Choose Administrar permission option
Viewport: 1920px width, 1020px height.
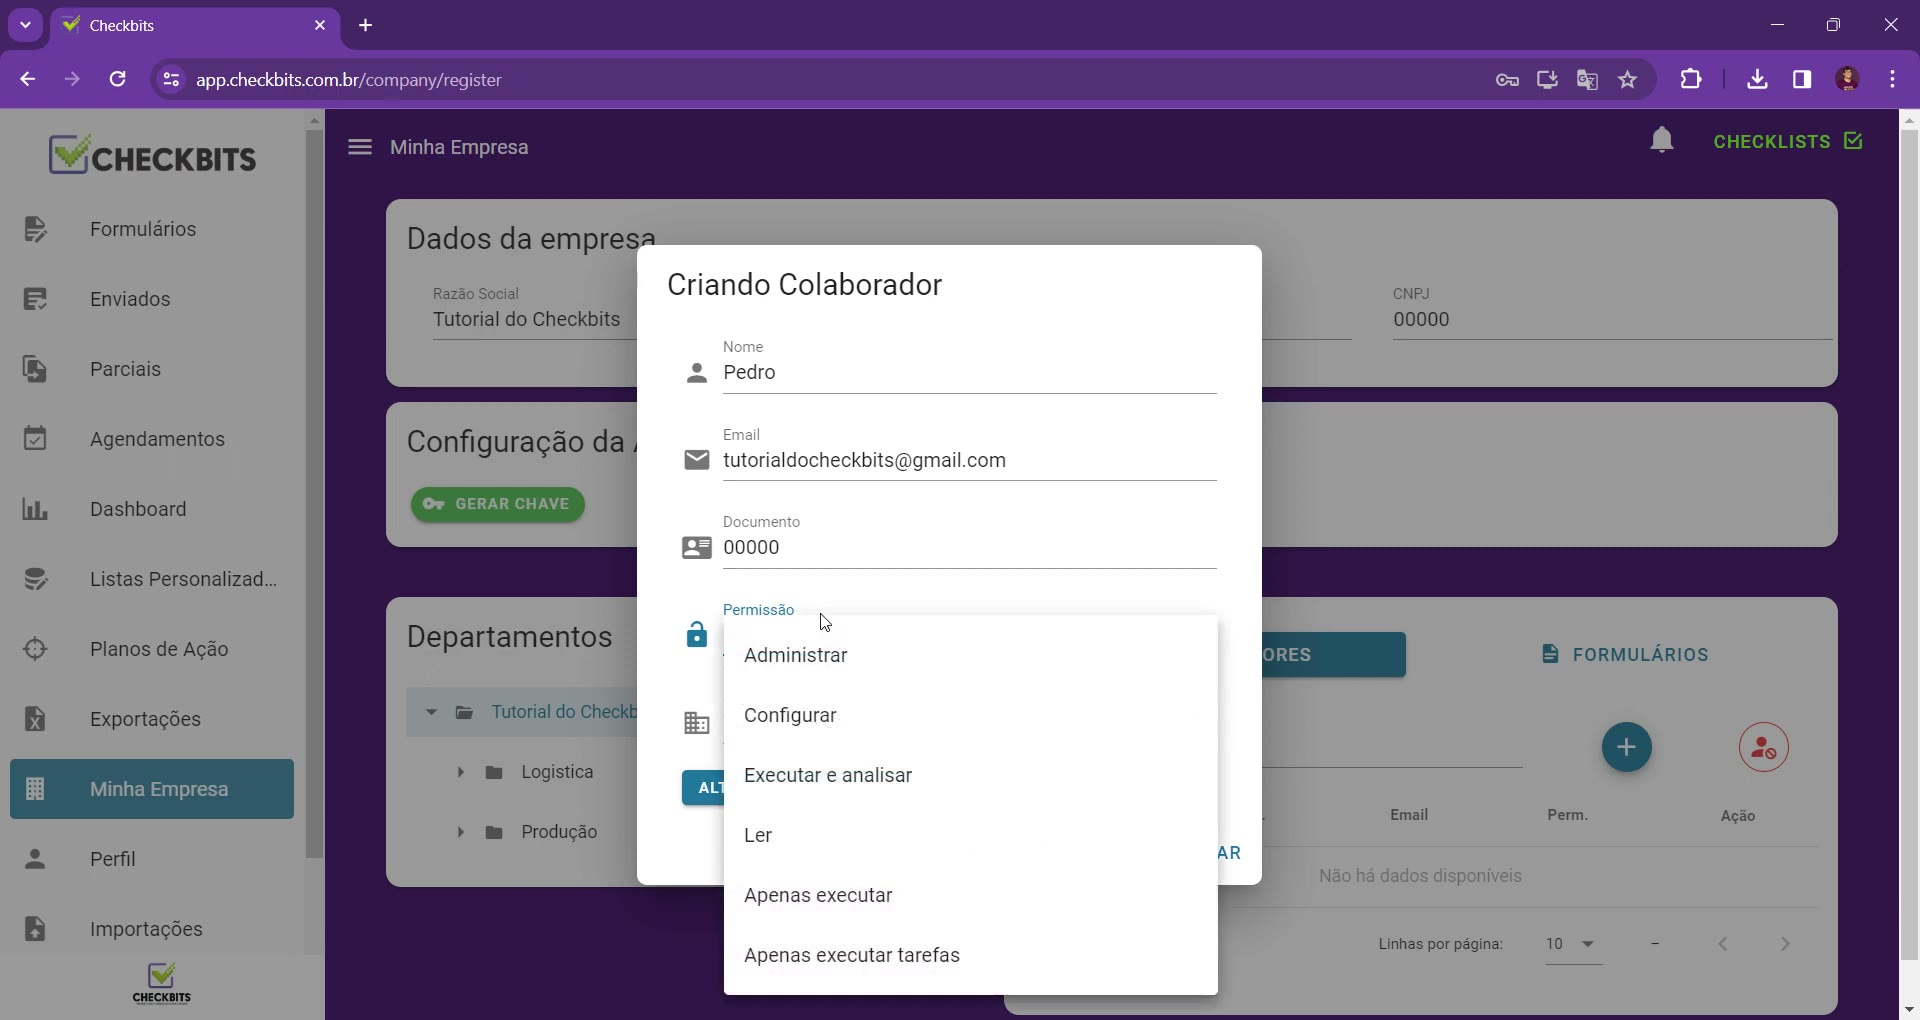pyautogui.click(x=970, y=655)
